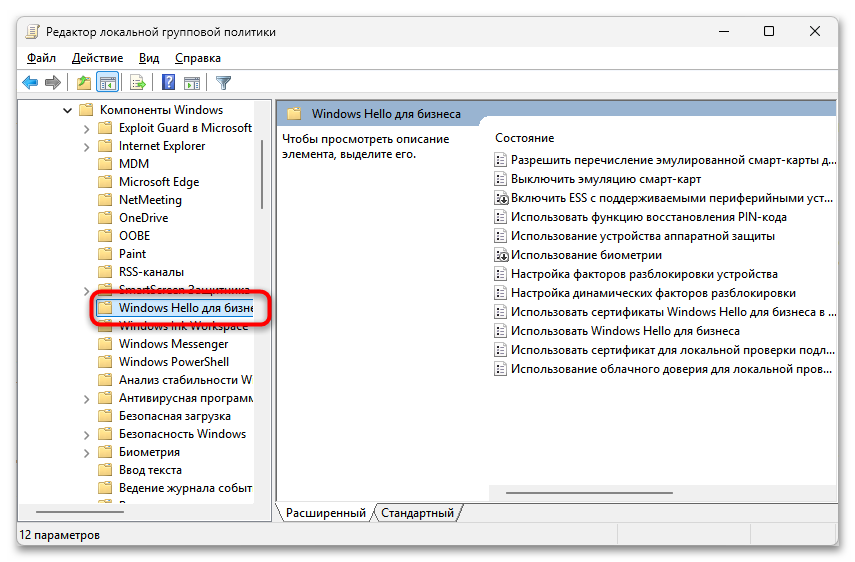Click folder icon in Windows Hello header
Viewport: 855px width, 562px height.
pyautogui.click(x=294, y=113)
